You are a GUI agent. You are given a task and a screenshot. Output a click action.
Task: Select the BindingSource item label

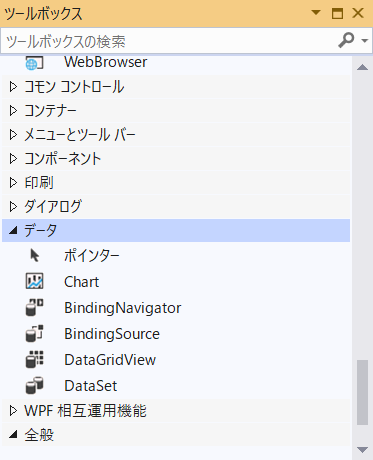tap(112, 334)
